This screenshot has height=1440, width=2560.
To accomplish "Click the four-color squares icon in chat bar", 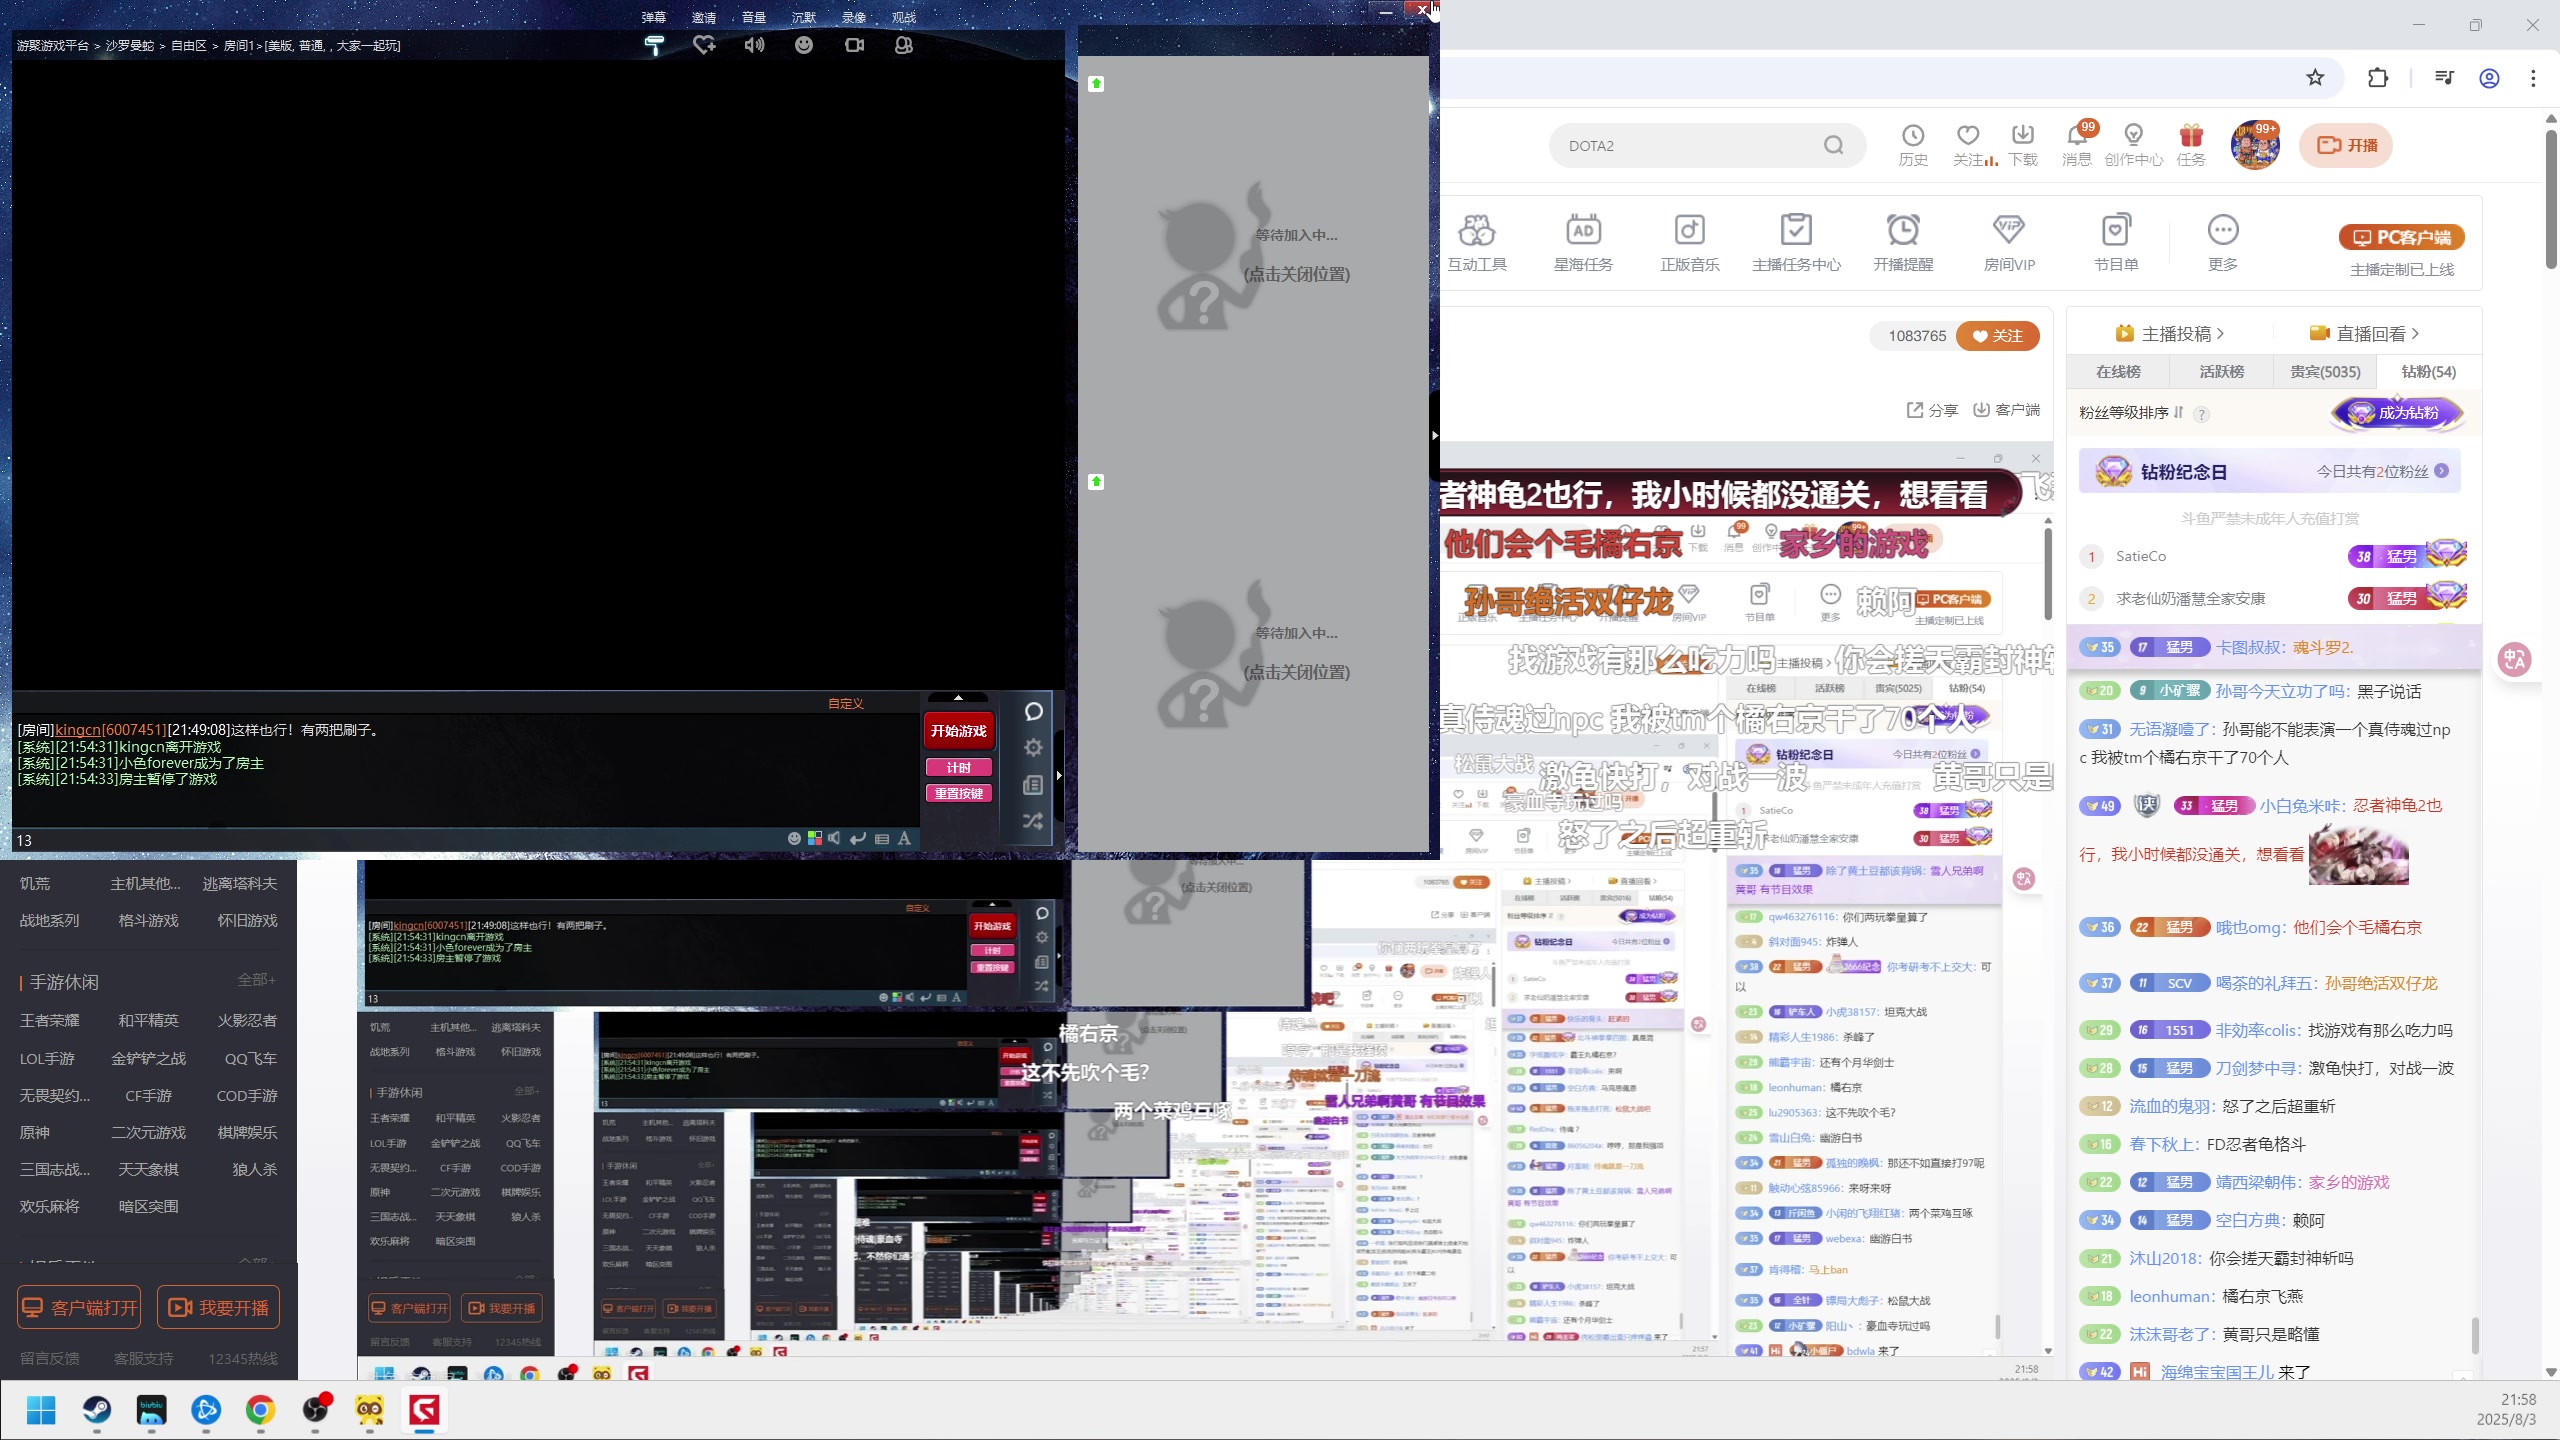I will tap(815, 839).
